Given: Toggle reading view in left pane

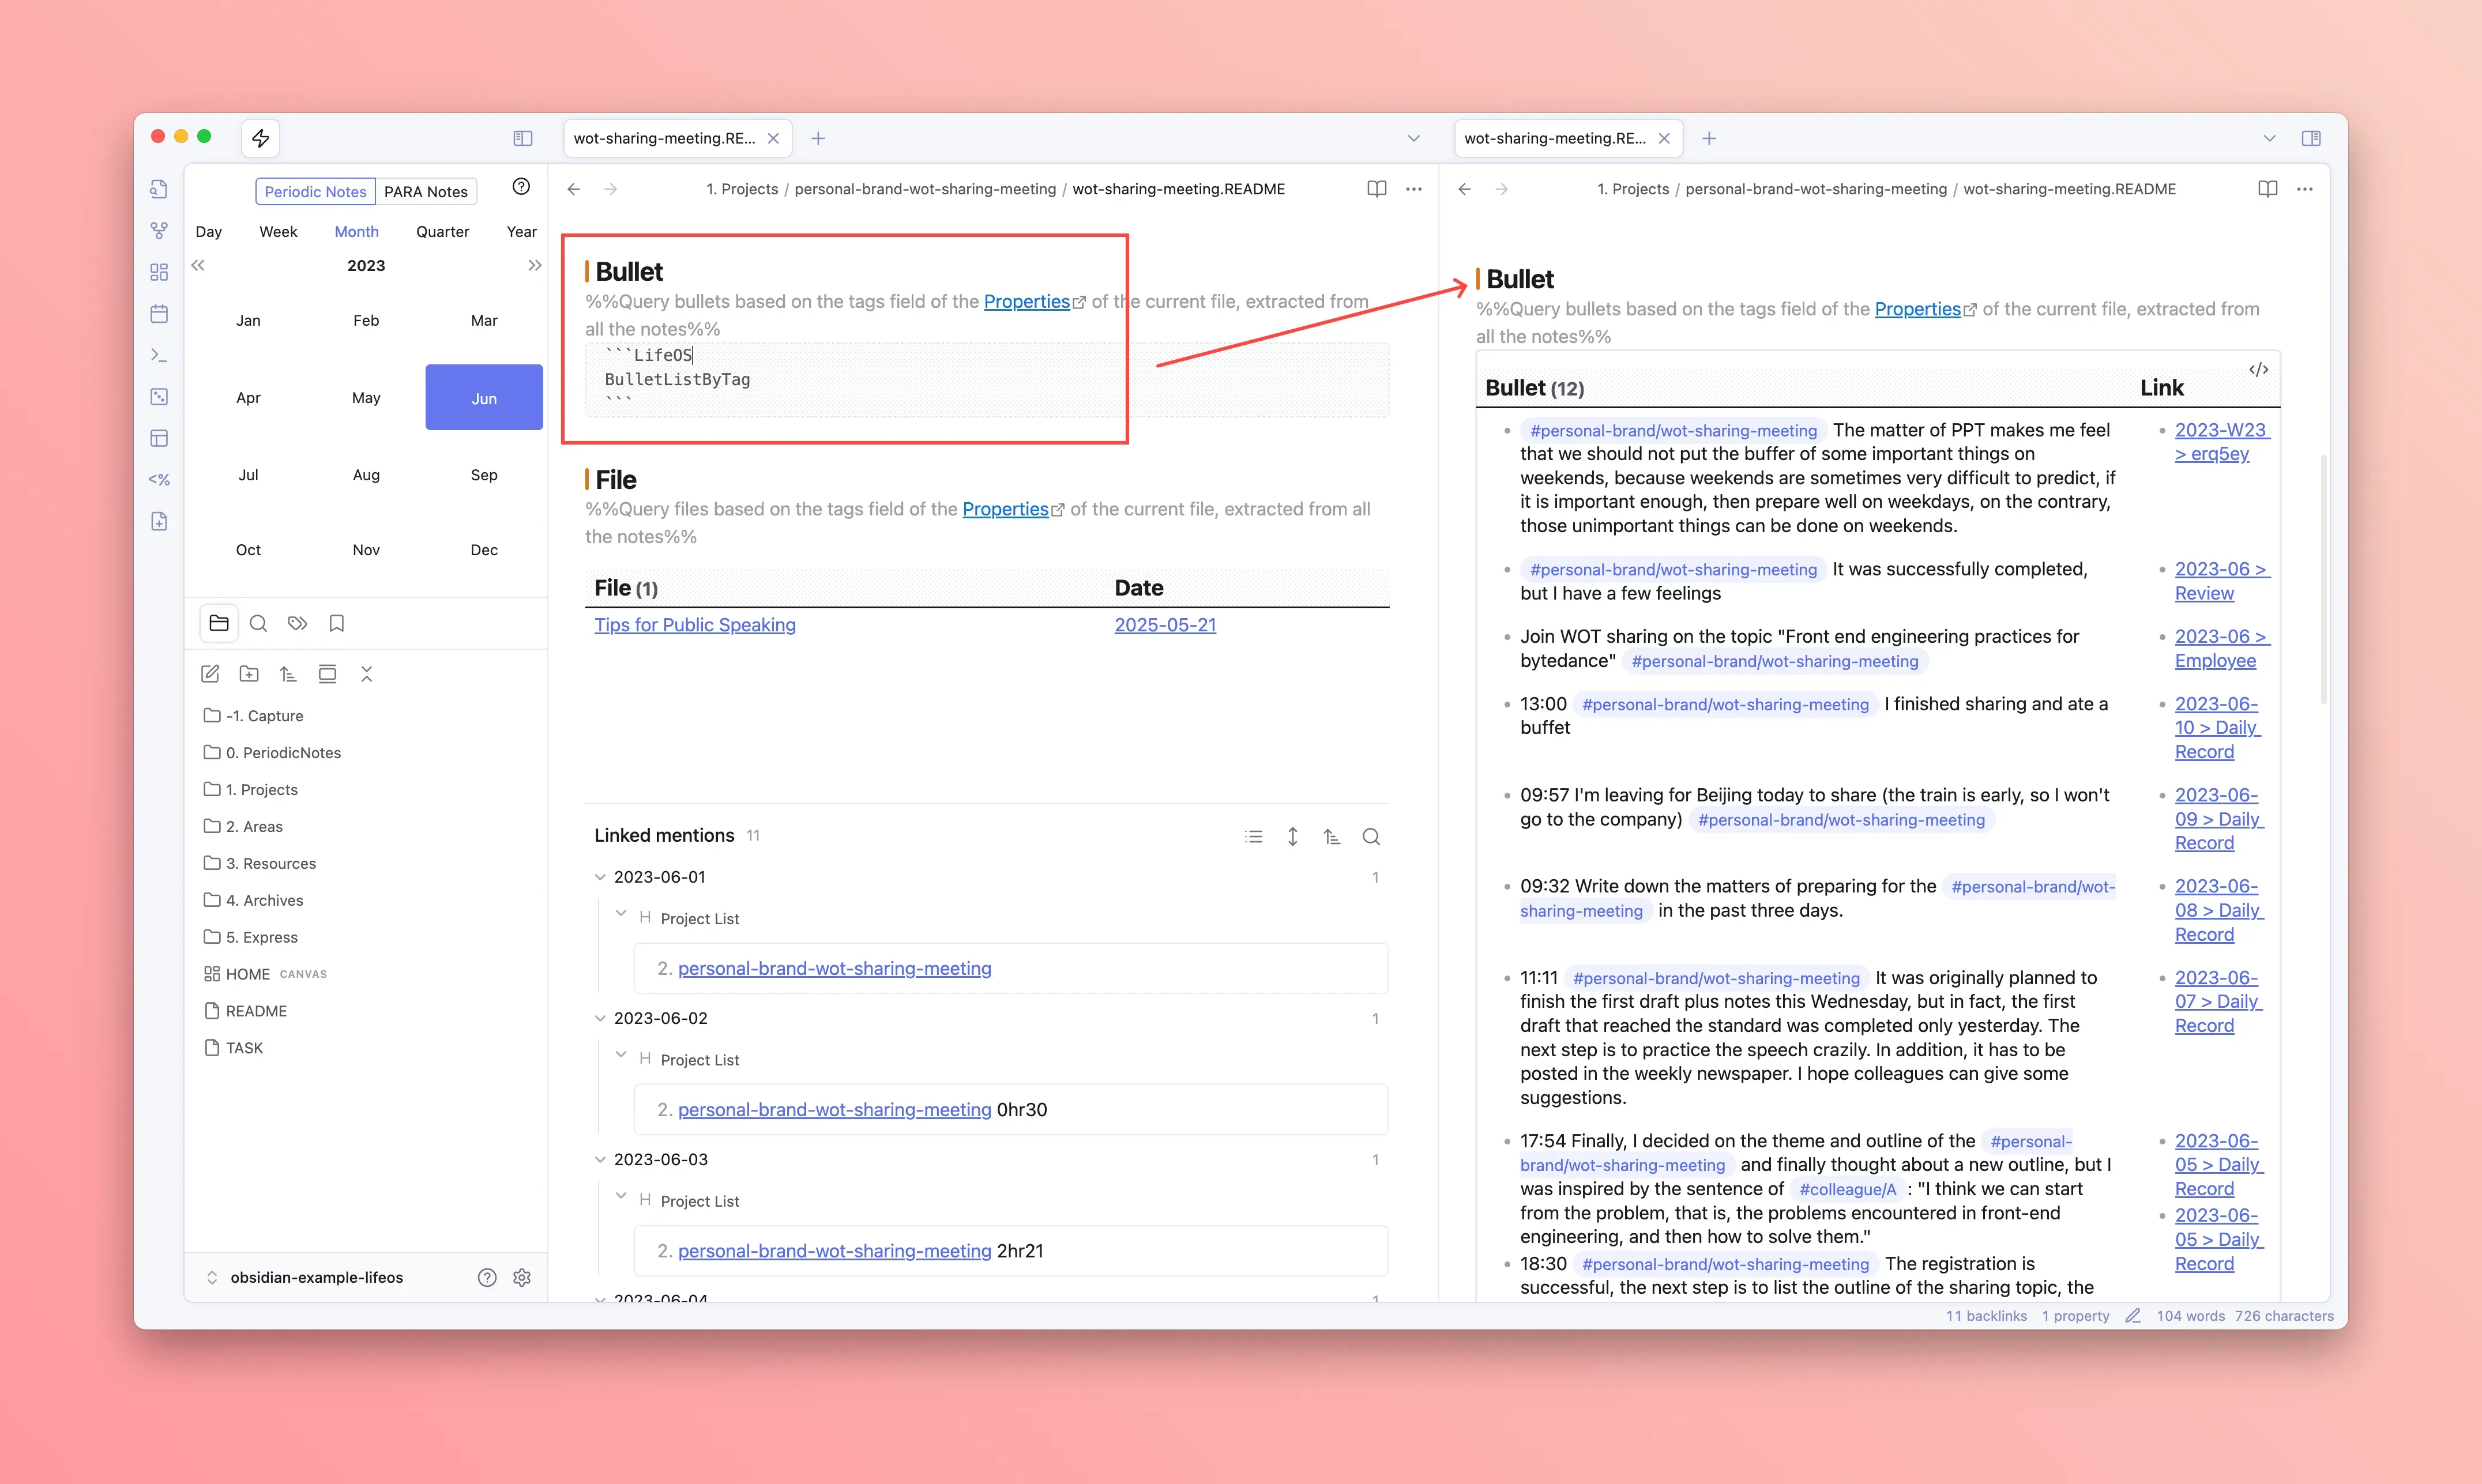Looking at the screenshot, I should point(1377,189).
